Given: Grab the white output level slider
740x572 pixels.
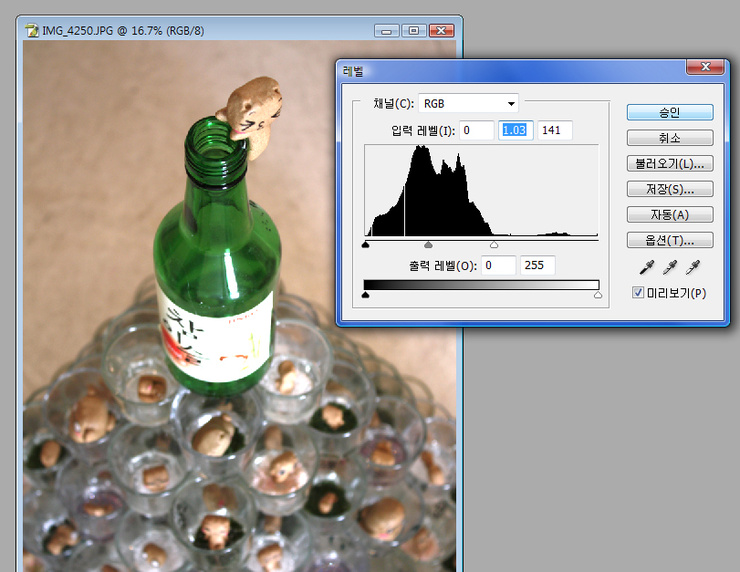Looking at the screenshot, I should pos(598,295).
